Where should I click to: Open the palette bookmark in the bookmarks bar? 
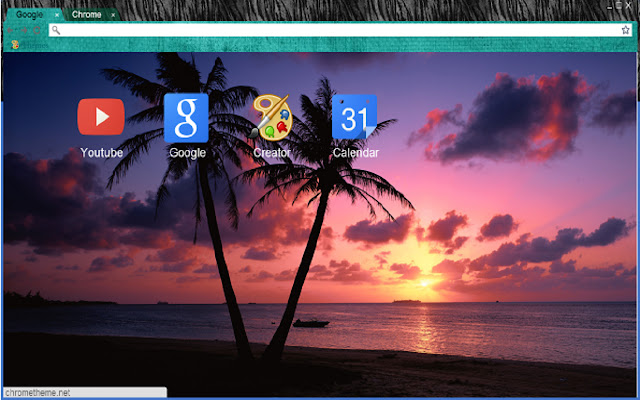point(15,45)
